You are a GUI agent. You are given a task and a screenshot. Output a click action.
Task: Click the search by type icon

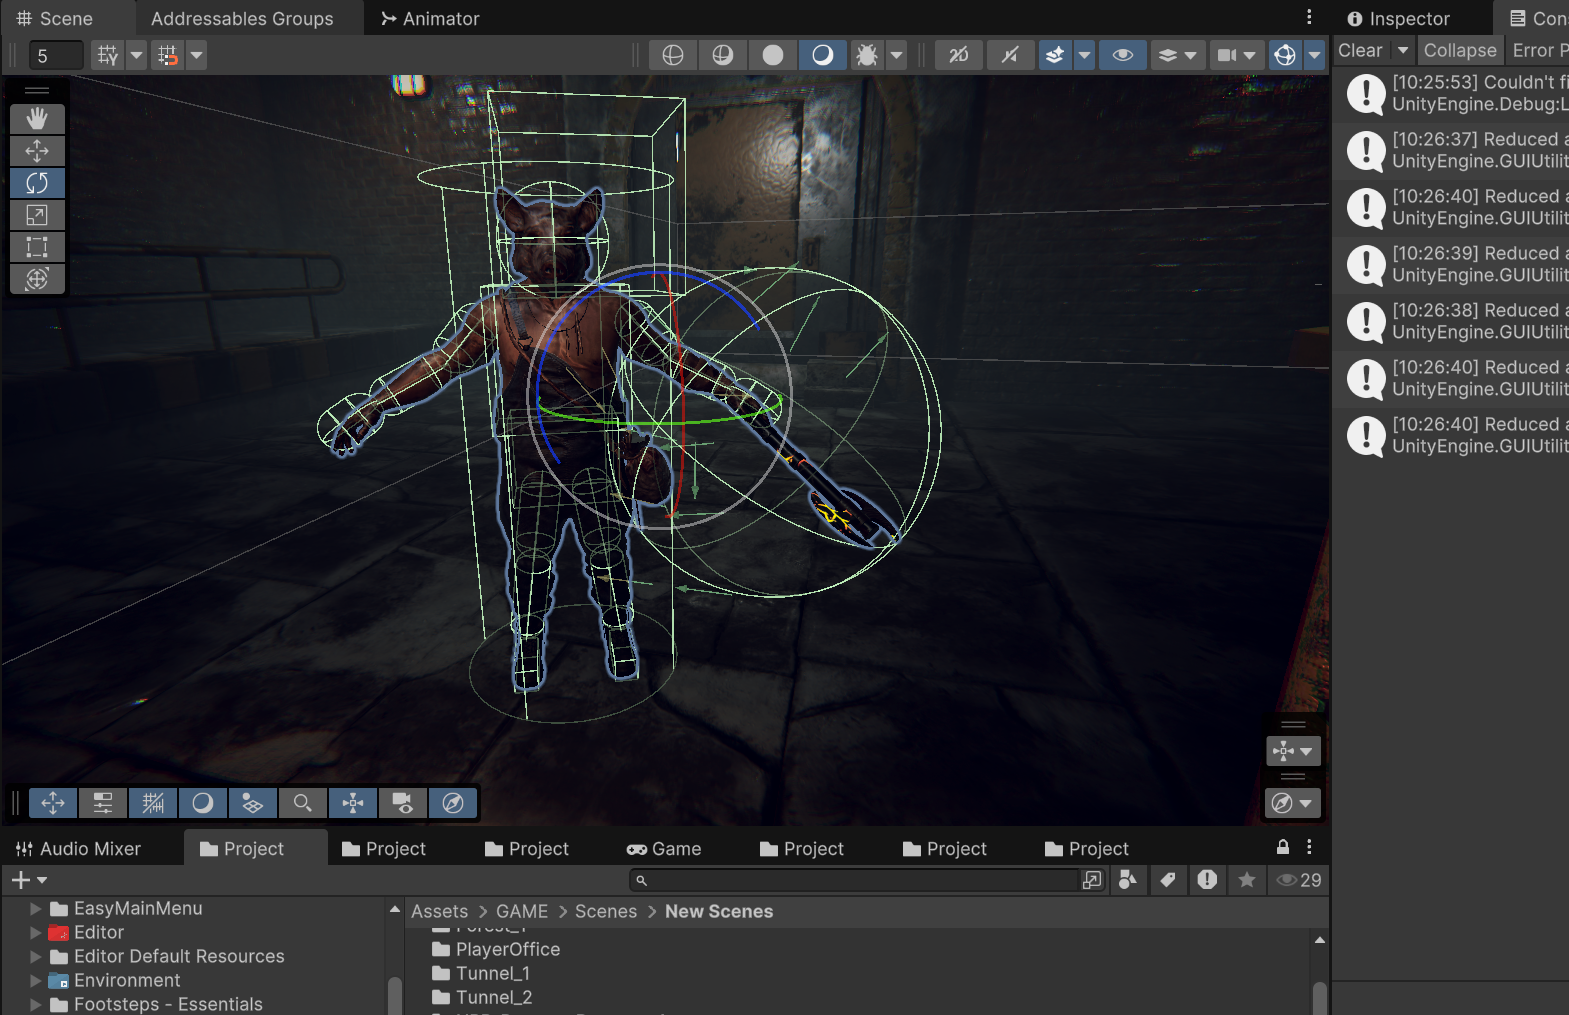1128,880
